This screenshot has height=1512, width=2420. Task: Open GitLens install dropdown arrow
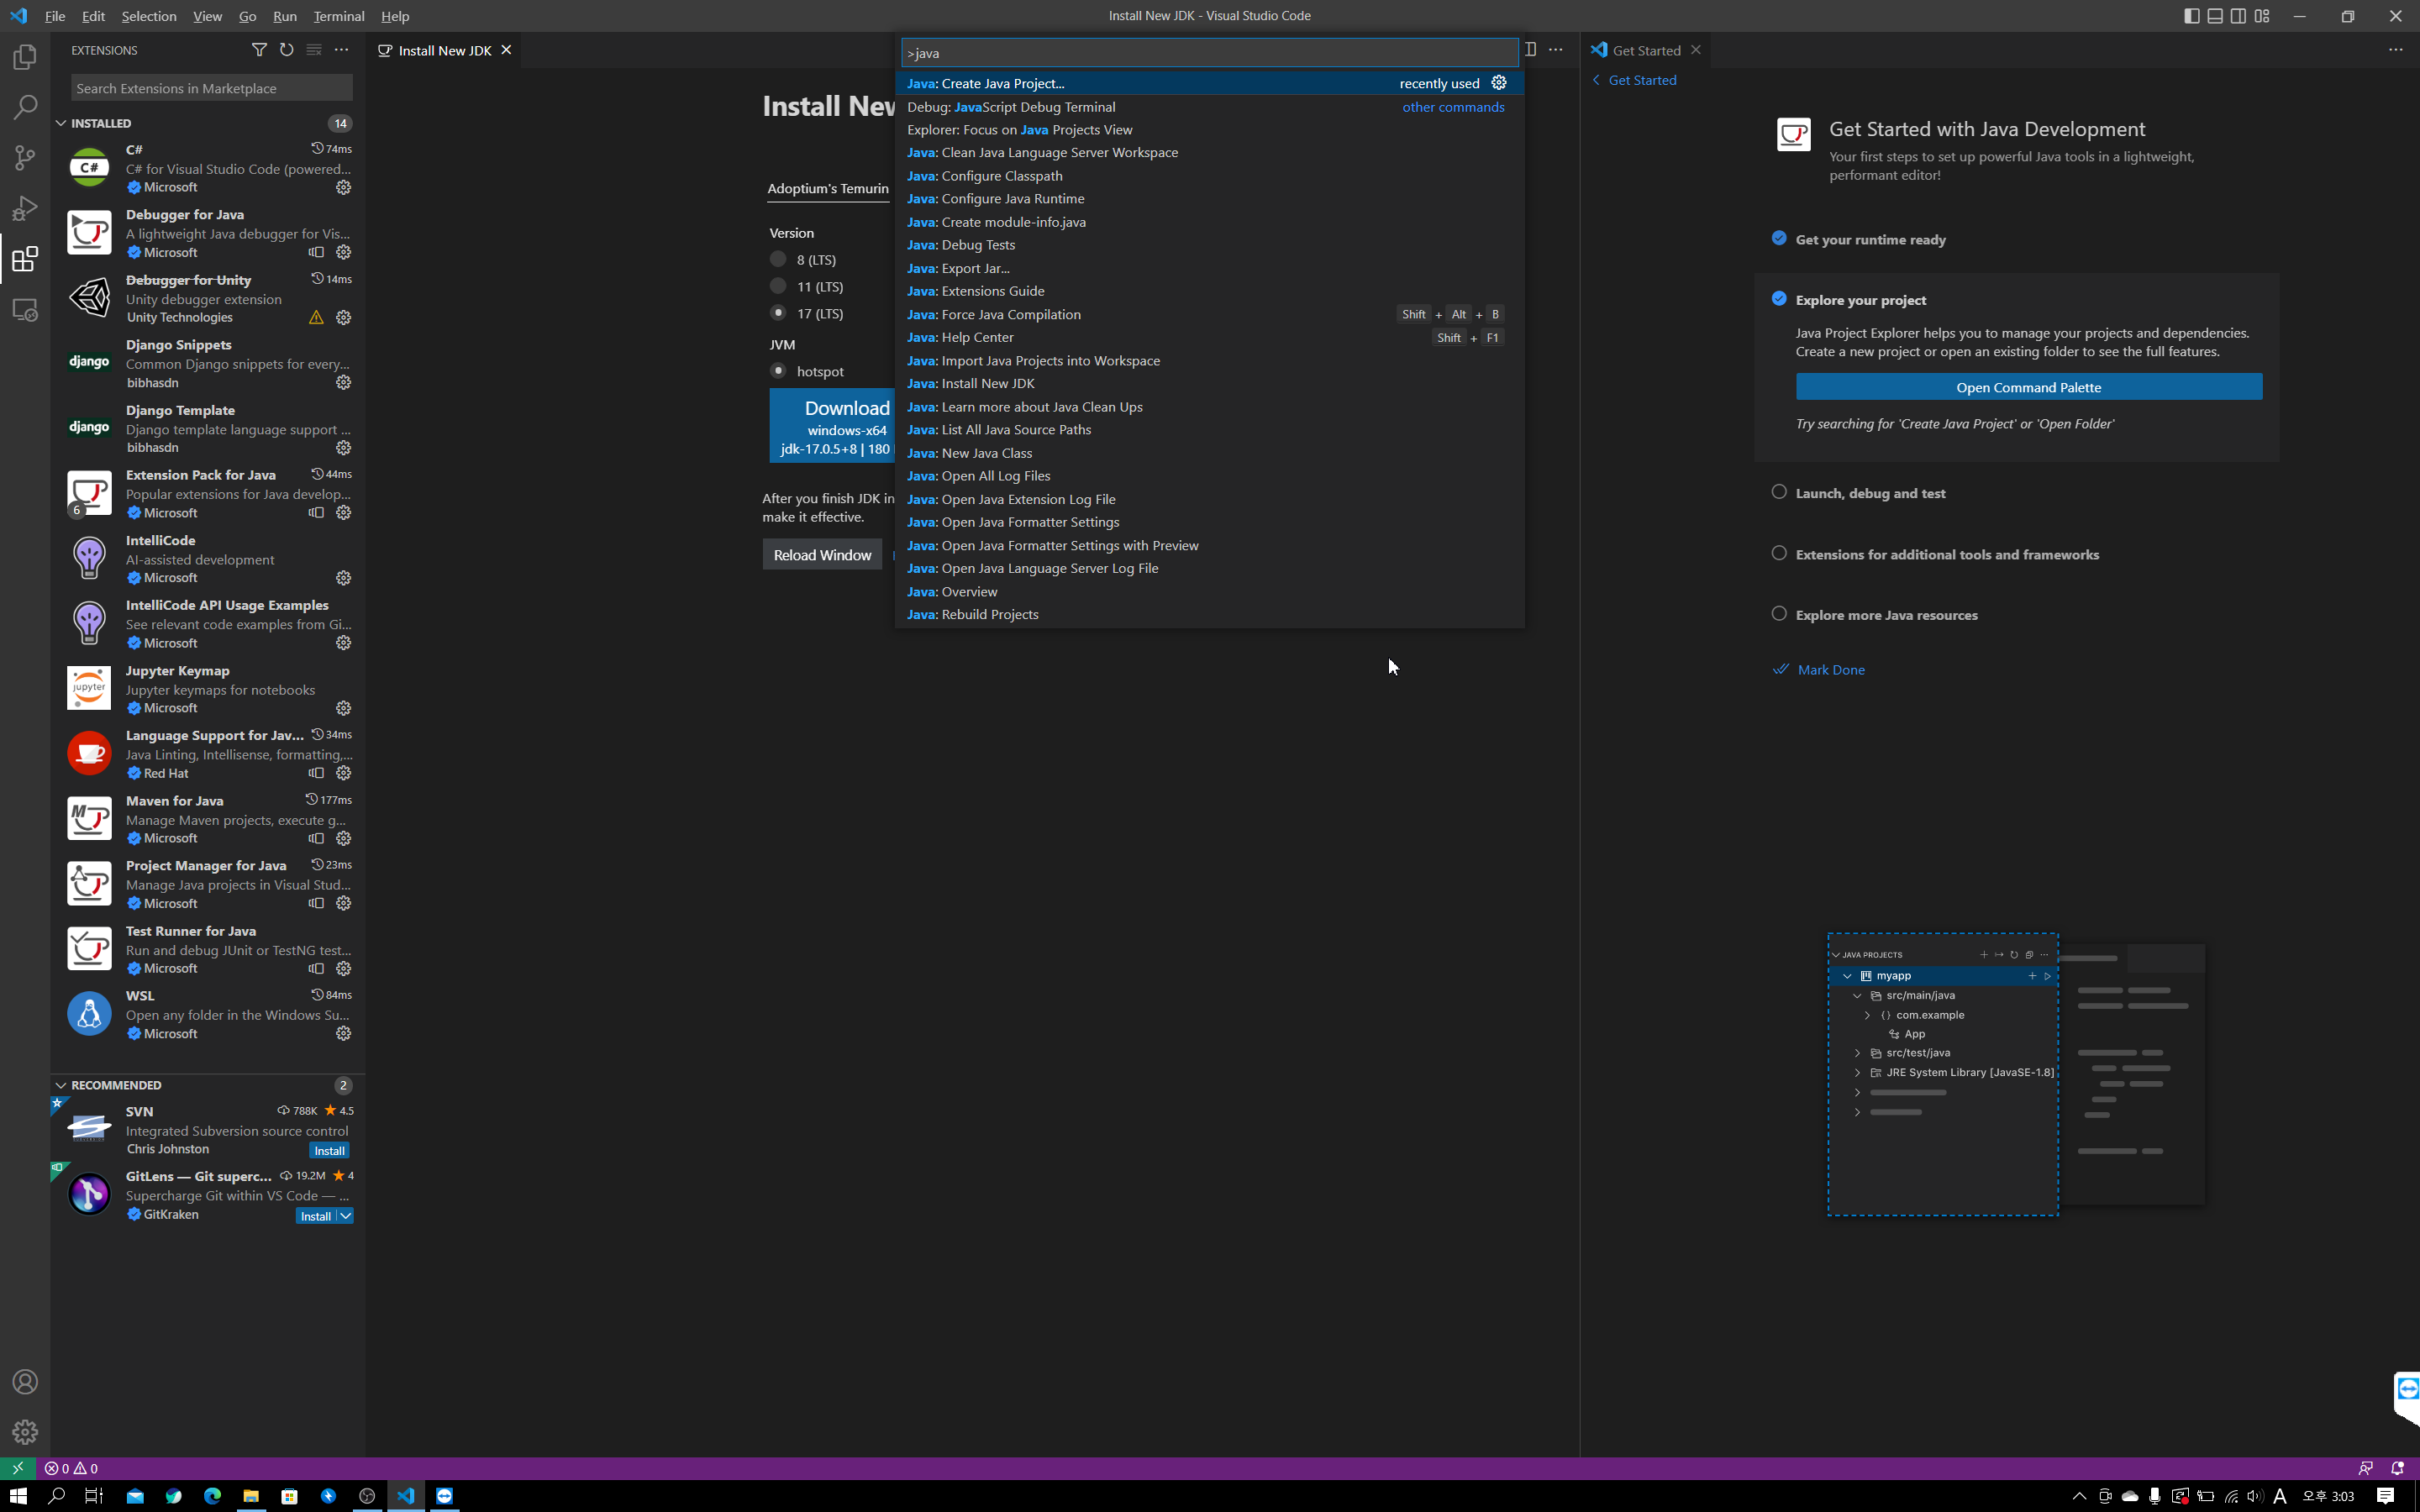[x=345, y=1216]
